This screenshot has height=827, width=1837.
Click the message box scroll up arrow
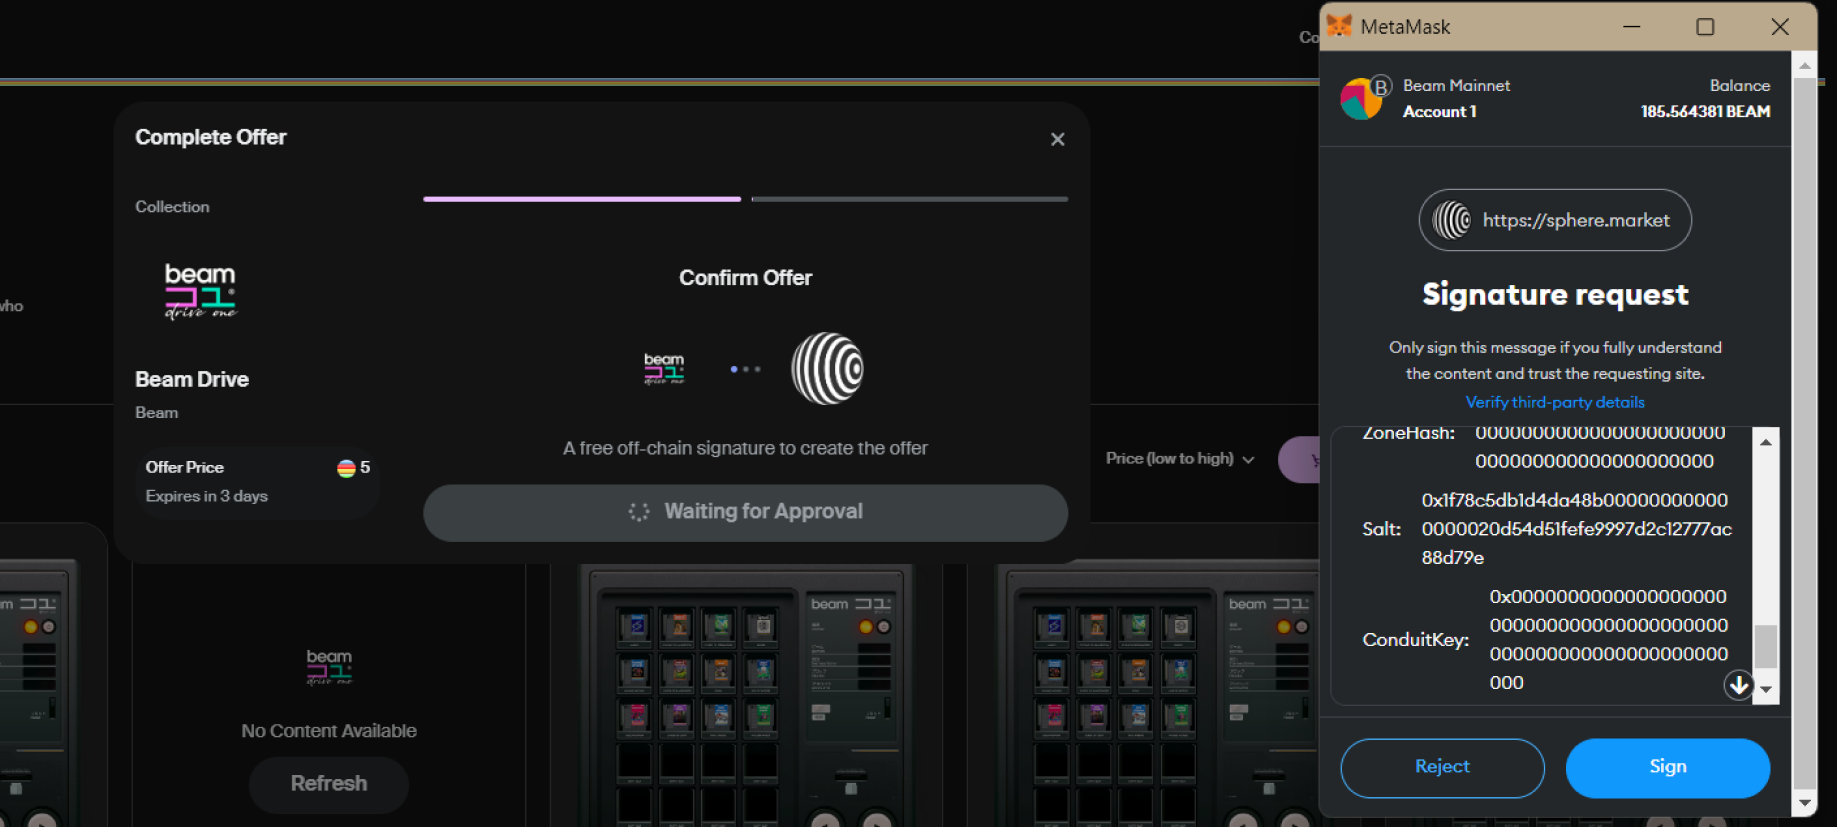click(1766, 441)
